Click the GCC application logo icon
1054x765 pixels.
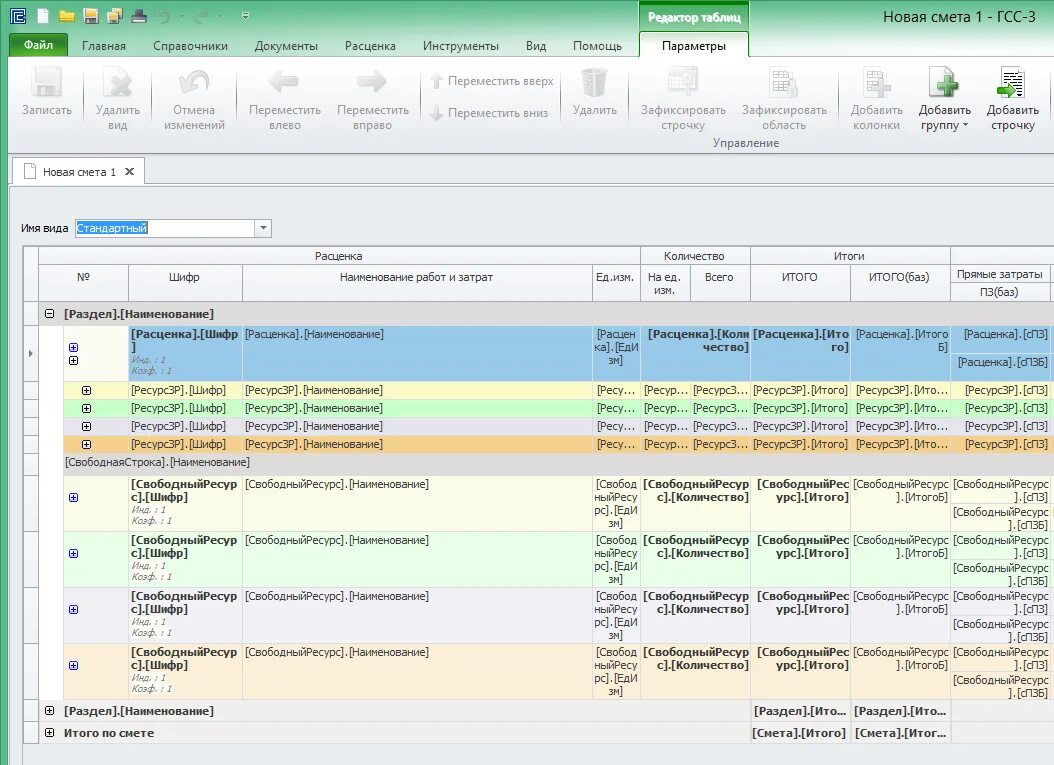(18, 15)
